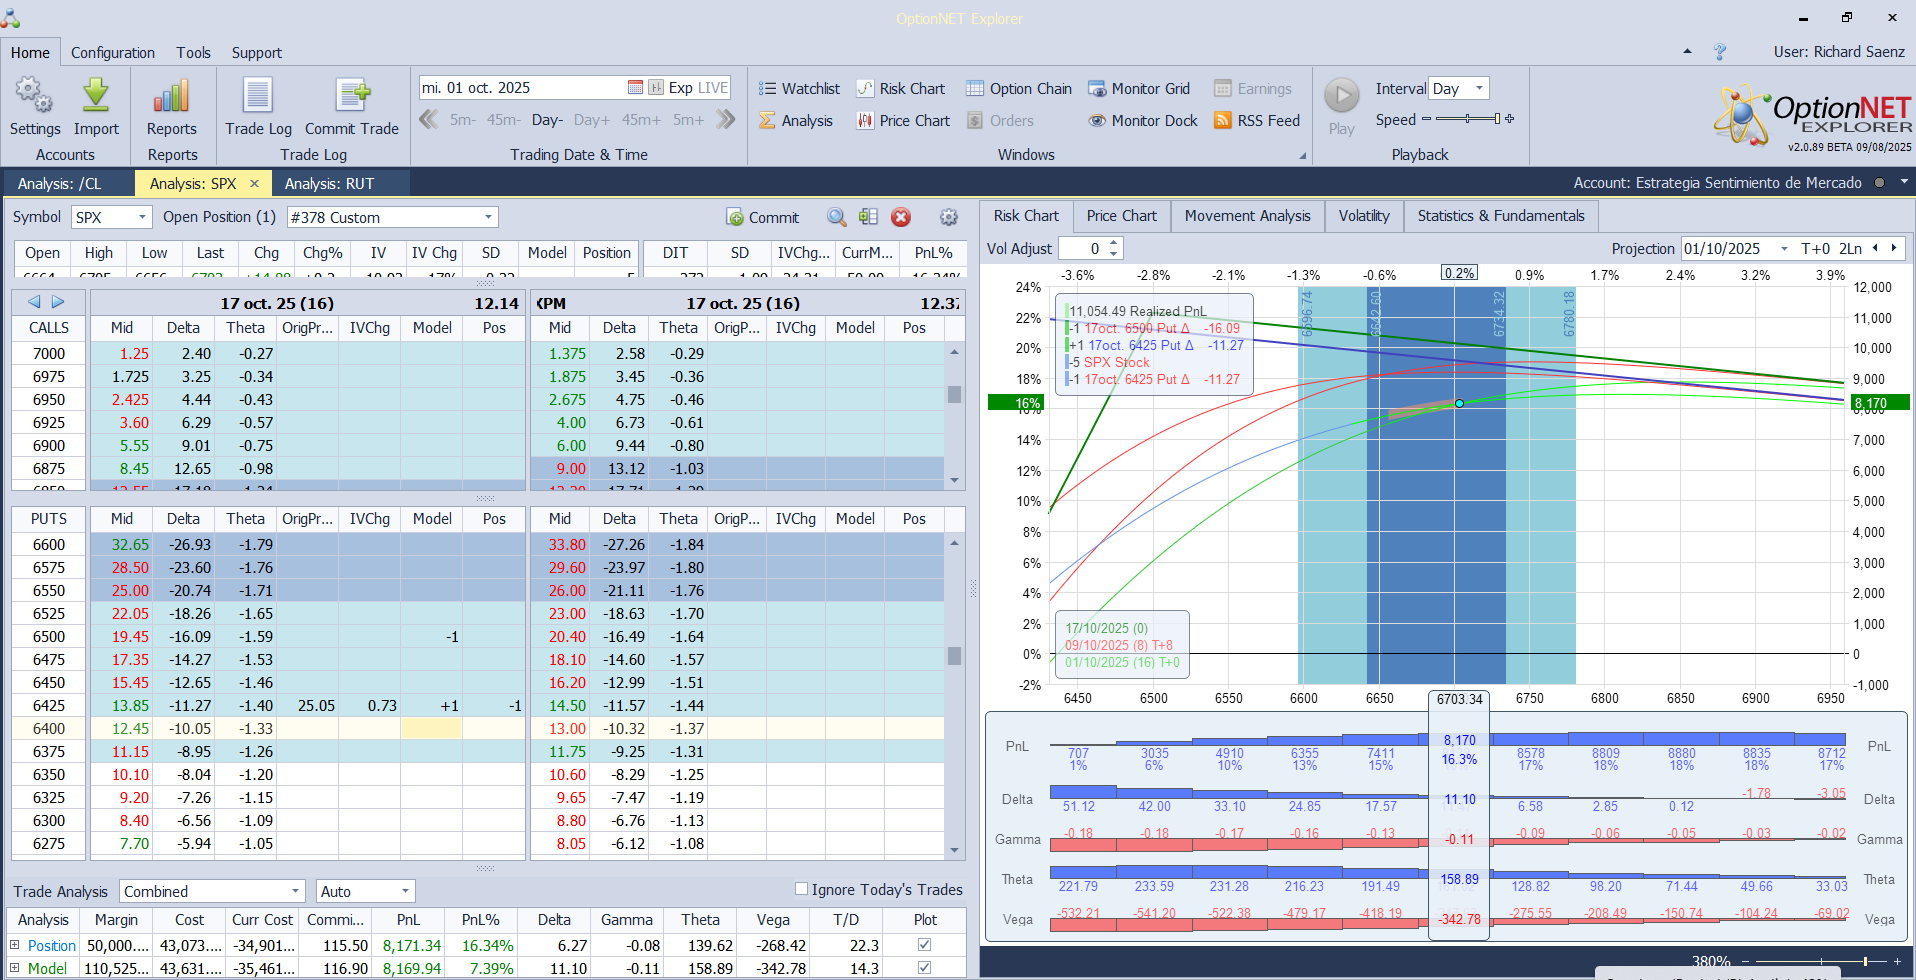Open the Option Chain window
The height and width of the screenshot is (980, 1916).
point(1019,89)
